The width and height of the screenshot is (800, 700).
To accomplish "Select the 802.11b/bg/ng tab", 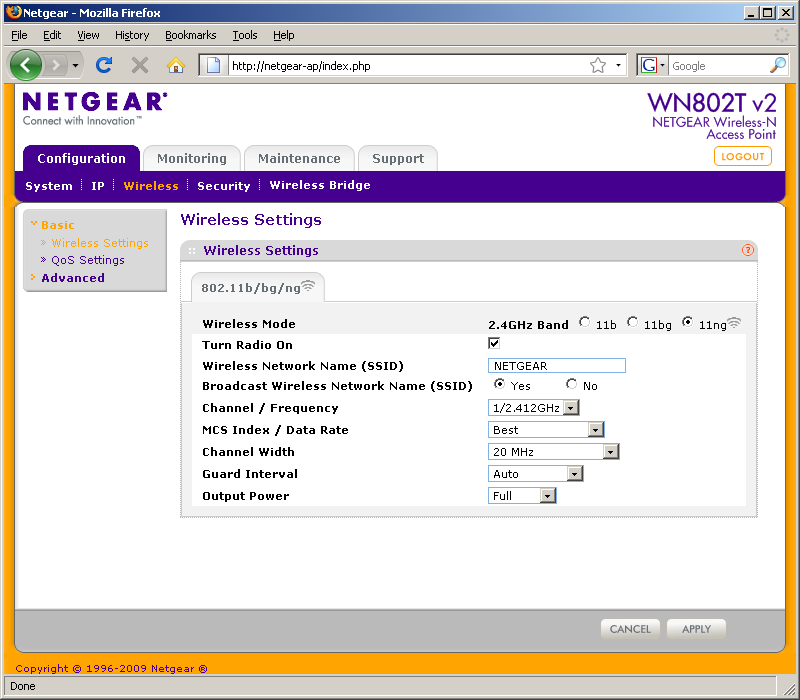I will point(258,287).
